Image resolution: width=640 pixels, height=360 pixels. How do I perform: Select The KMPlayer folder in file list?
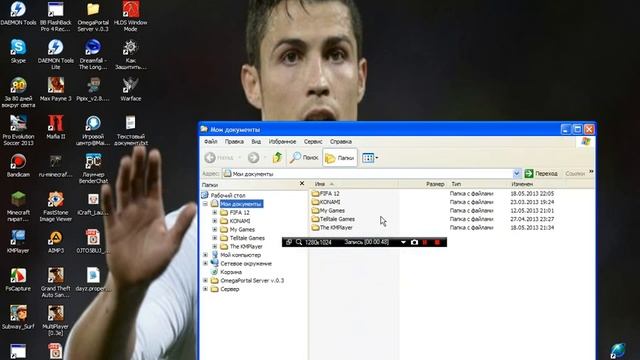point(332,228)
